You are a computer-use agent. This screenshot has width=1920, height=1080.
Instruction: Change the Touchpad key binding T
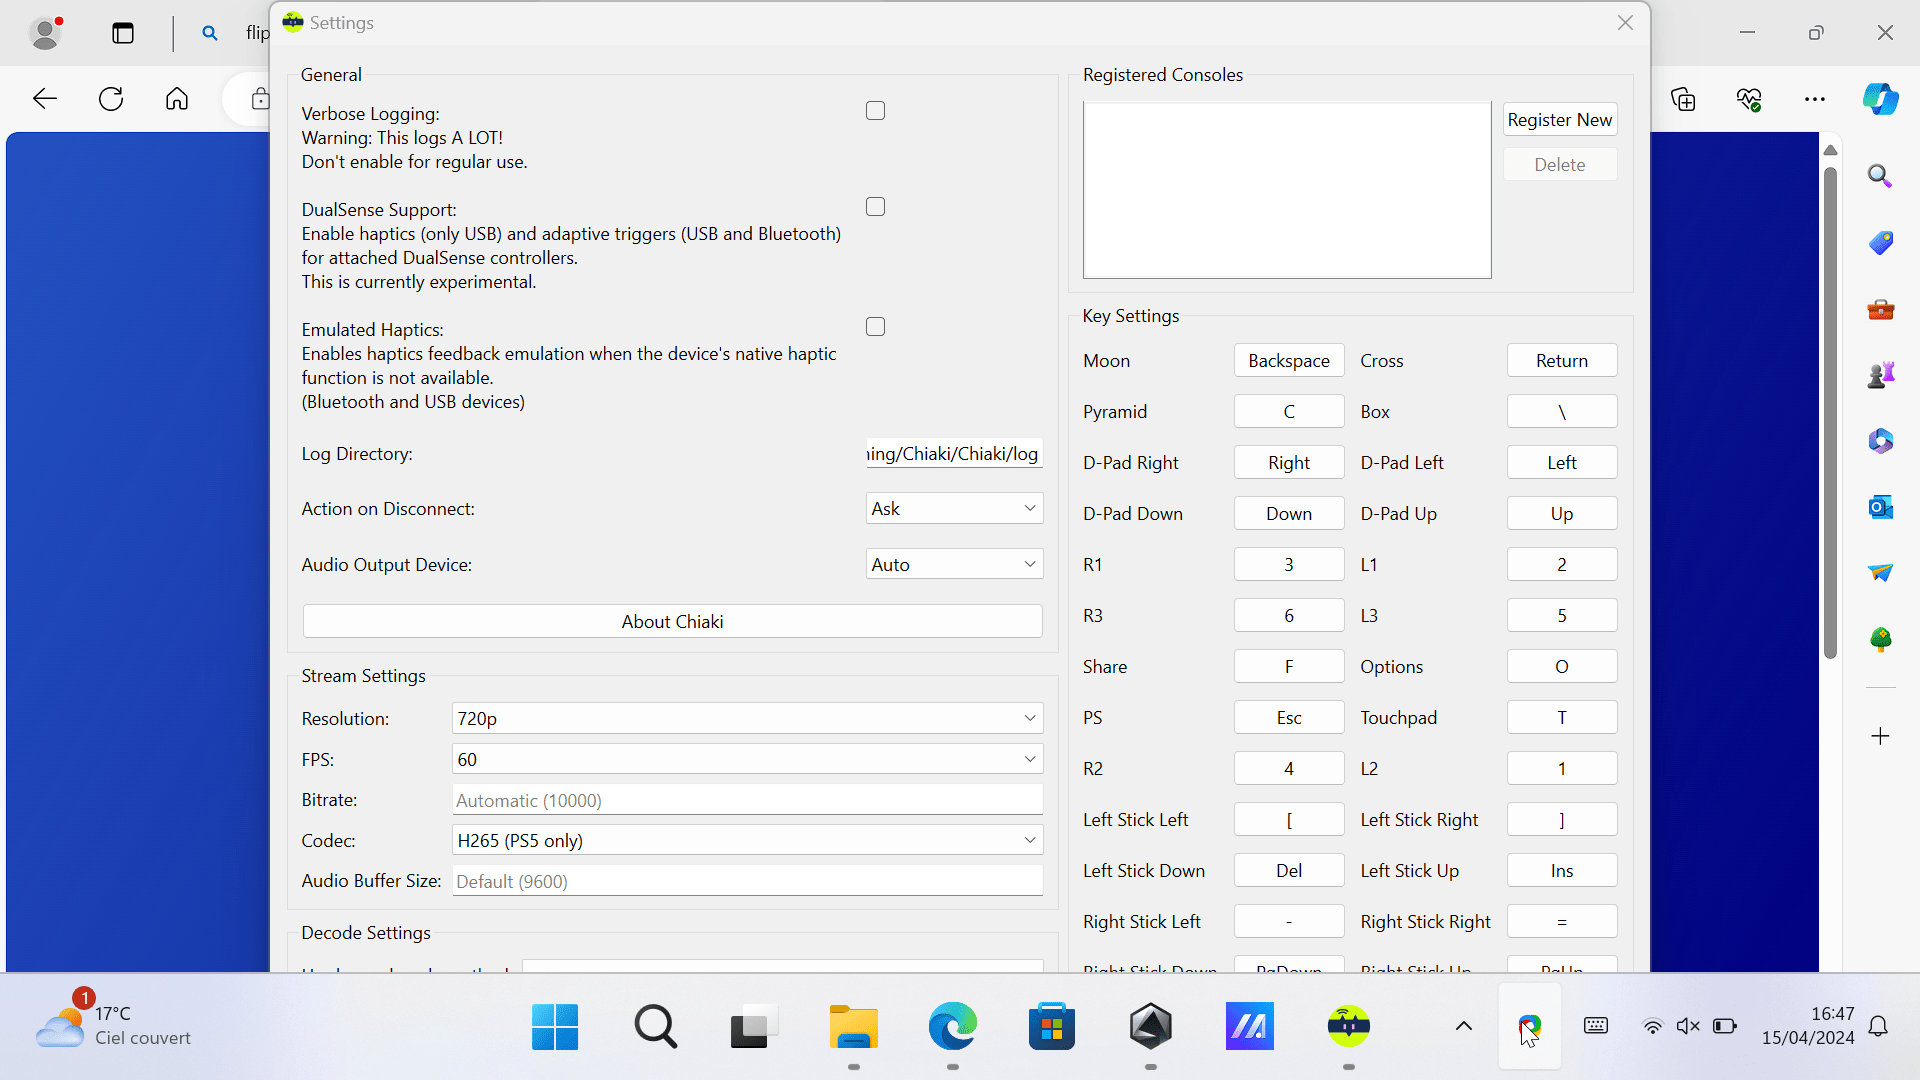point(1562,718)
